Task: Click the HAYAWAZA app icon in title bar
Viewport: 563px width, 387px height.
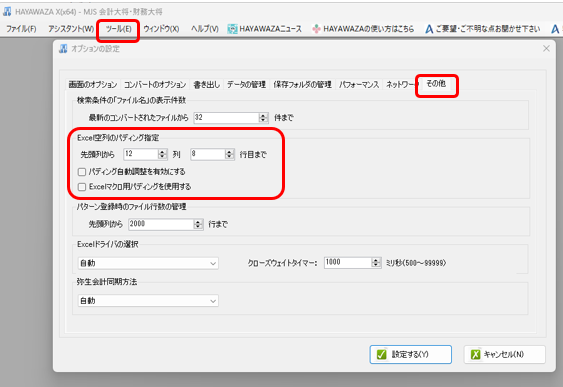Action: pyautogui.click(x=7, y=11)
